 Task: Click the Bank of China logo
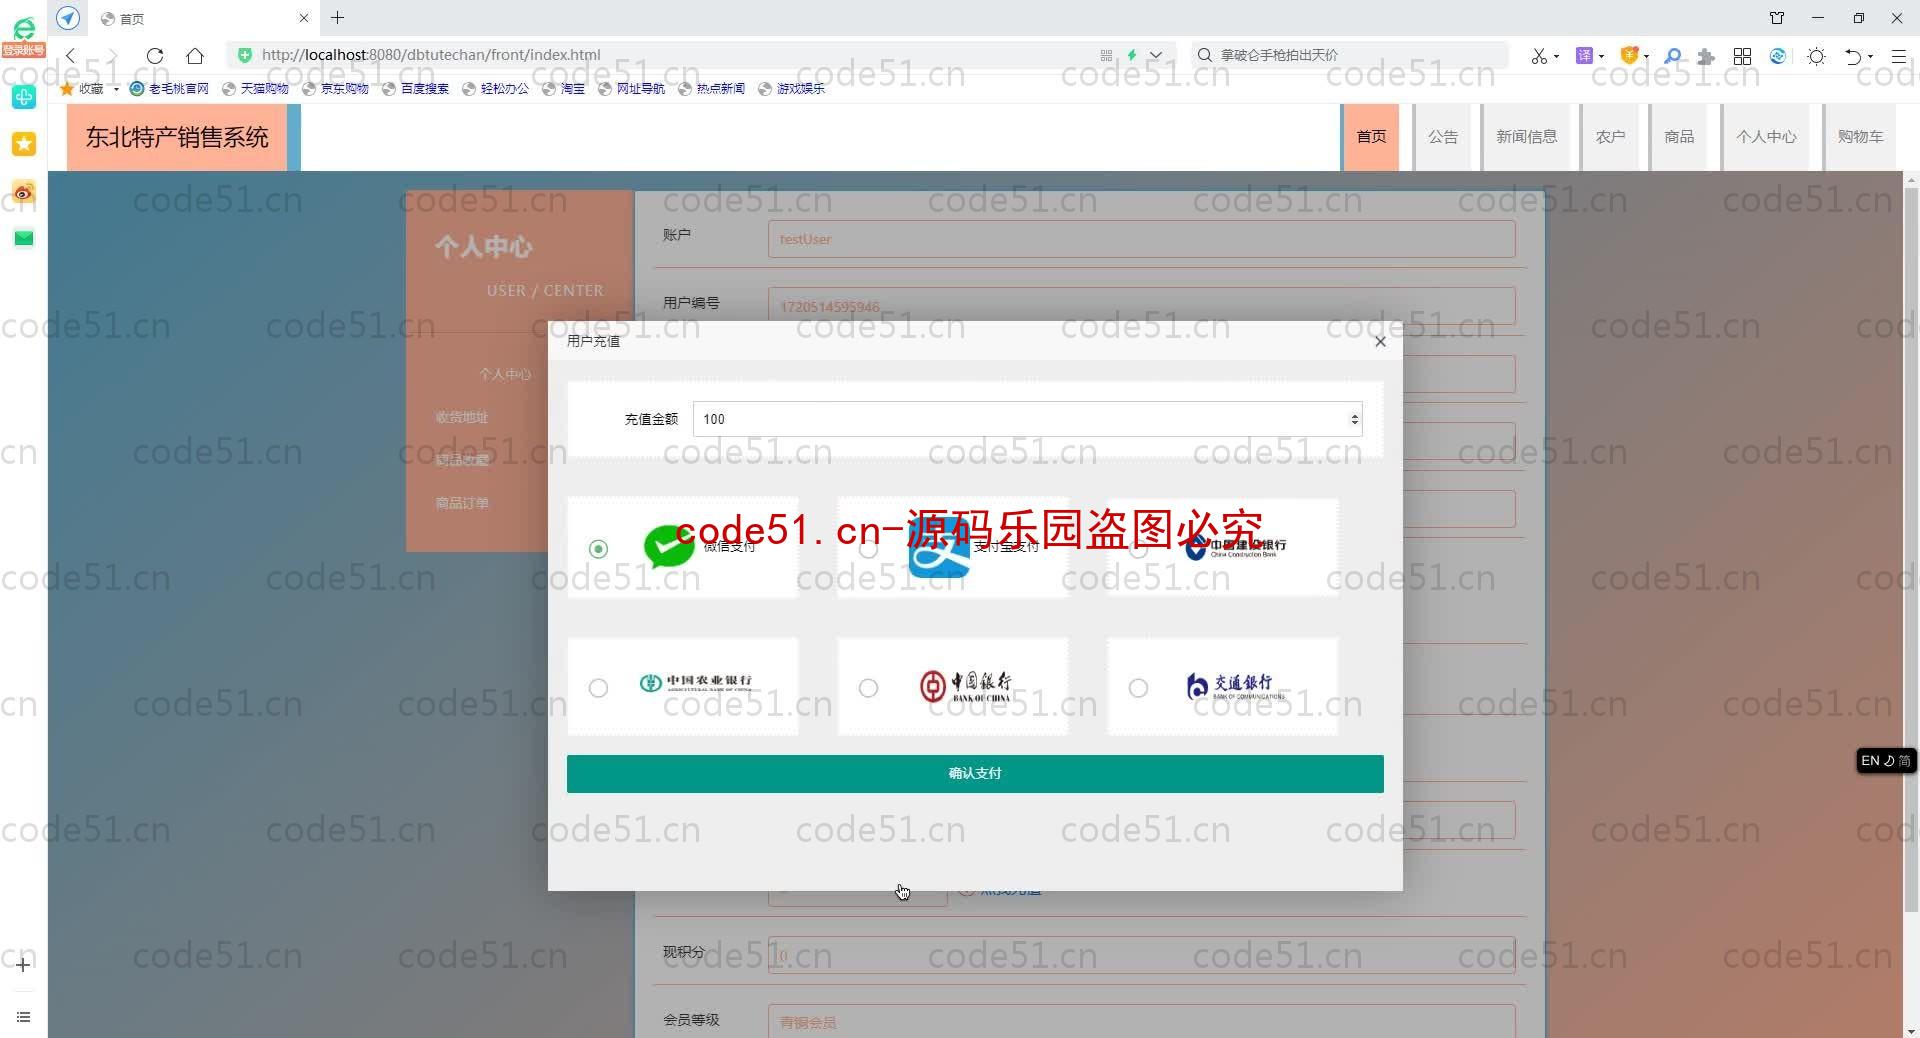[x=966, y=686]
